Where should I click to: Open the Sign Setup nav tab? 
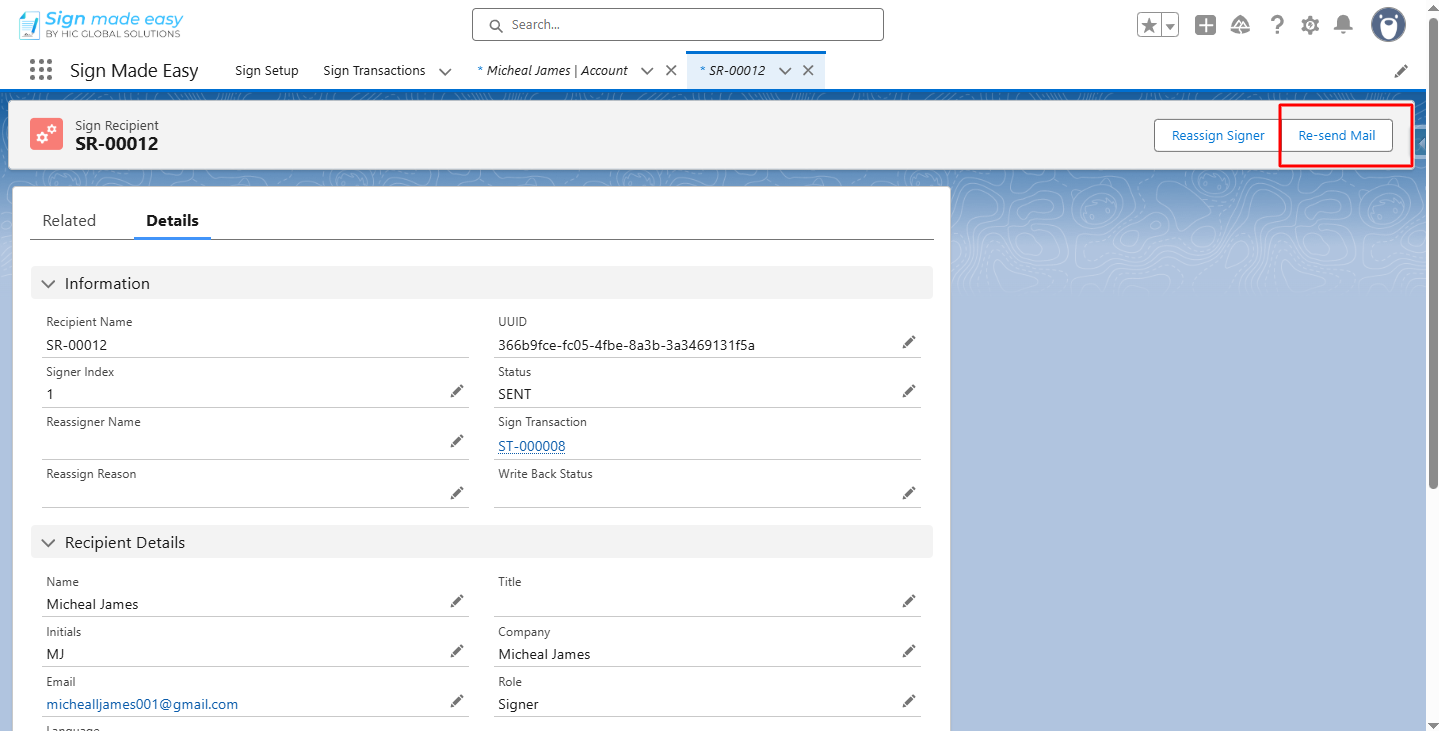267,71
